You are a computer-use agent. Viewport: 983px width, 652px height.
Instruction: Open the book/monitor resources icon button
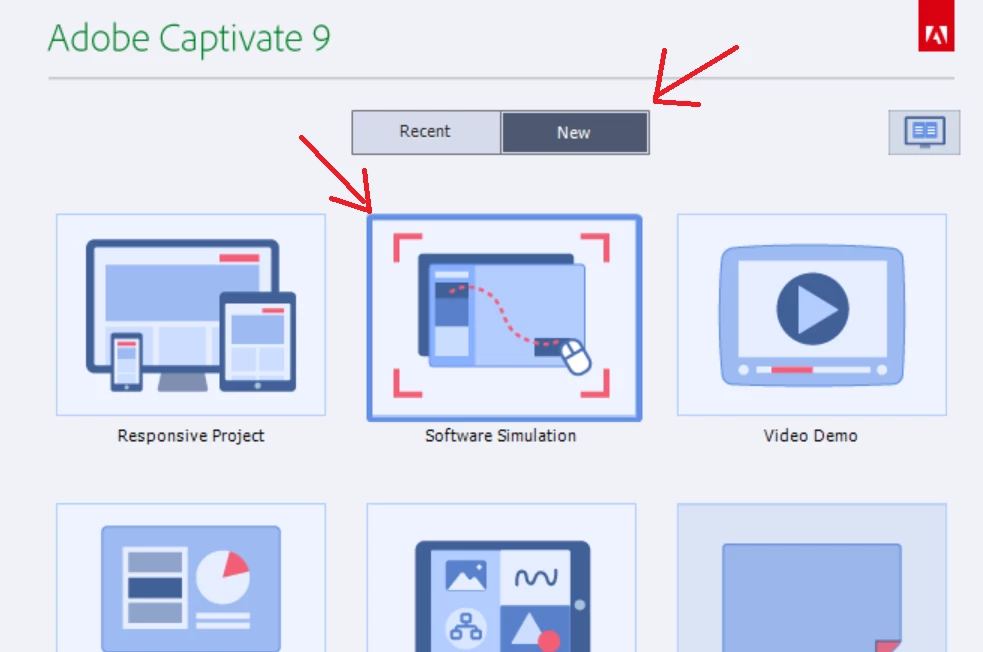tap(924, 132)
